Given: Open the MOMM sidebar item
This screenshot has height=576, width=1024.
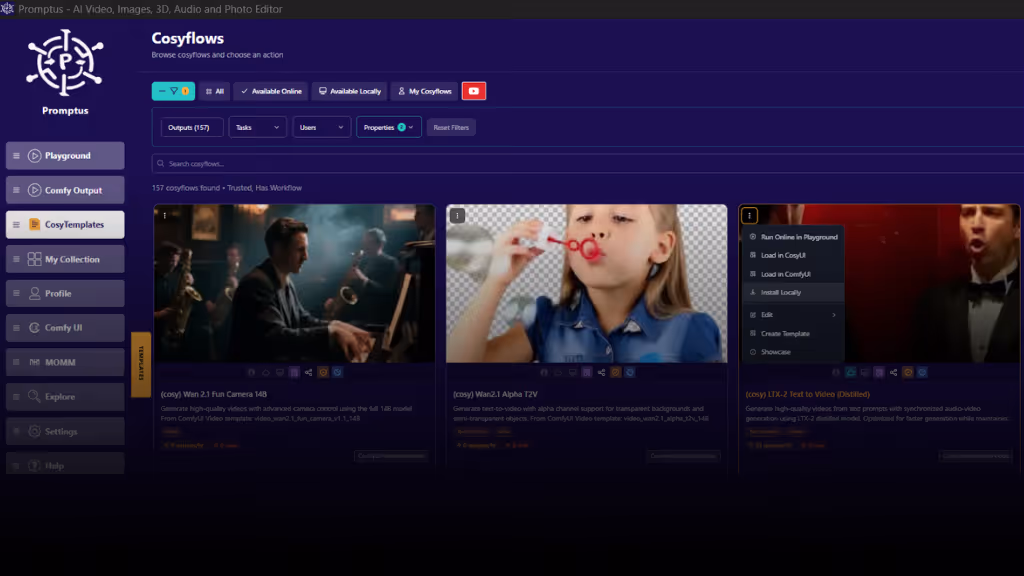Looking at the screenshot, I should coord(65,362).
